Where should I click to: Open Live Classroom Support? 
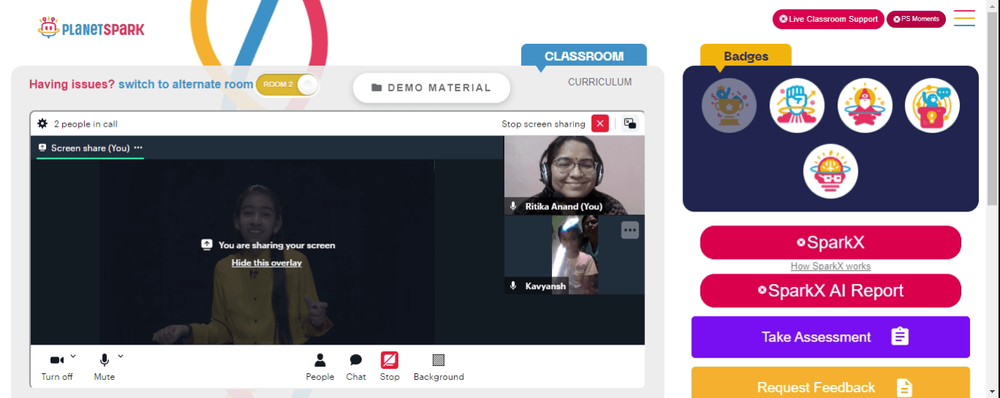pos(828,19)
